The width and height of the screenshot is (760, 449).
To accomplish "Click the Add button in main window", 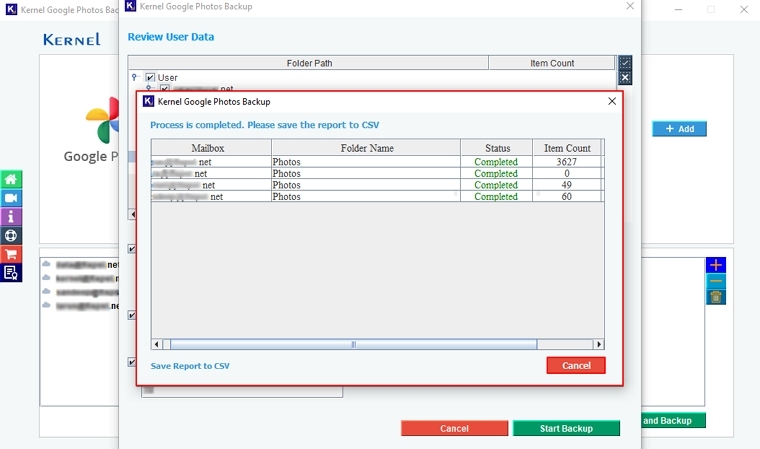I will click(x=679, y=129).
